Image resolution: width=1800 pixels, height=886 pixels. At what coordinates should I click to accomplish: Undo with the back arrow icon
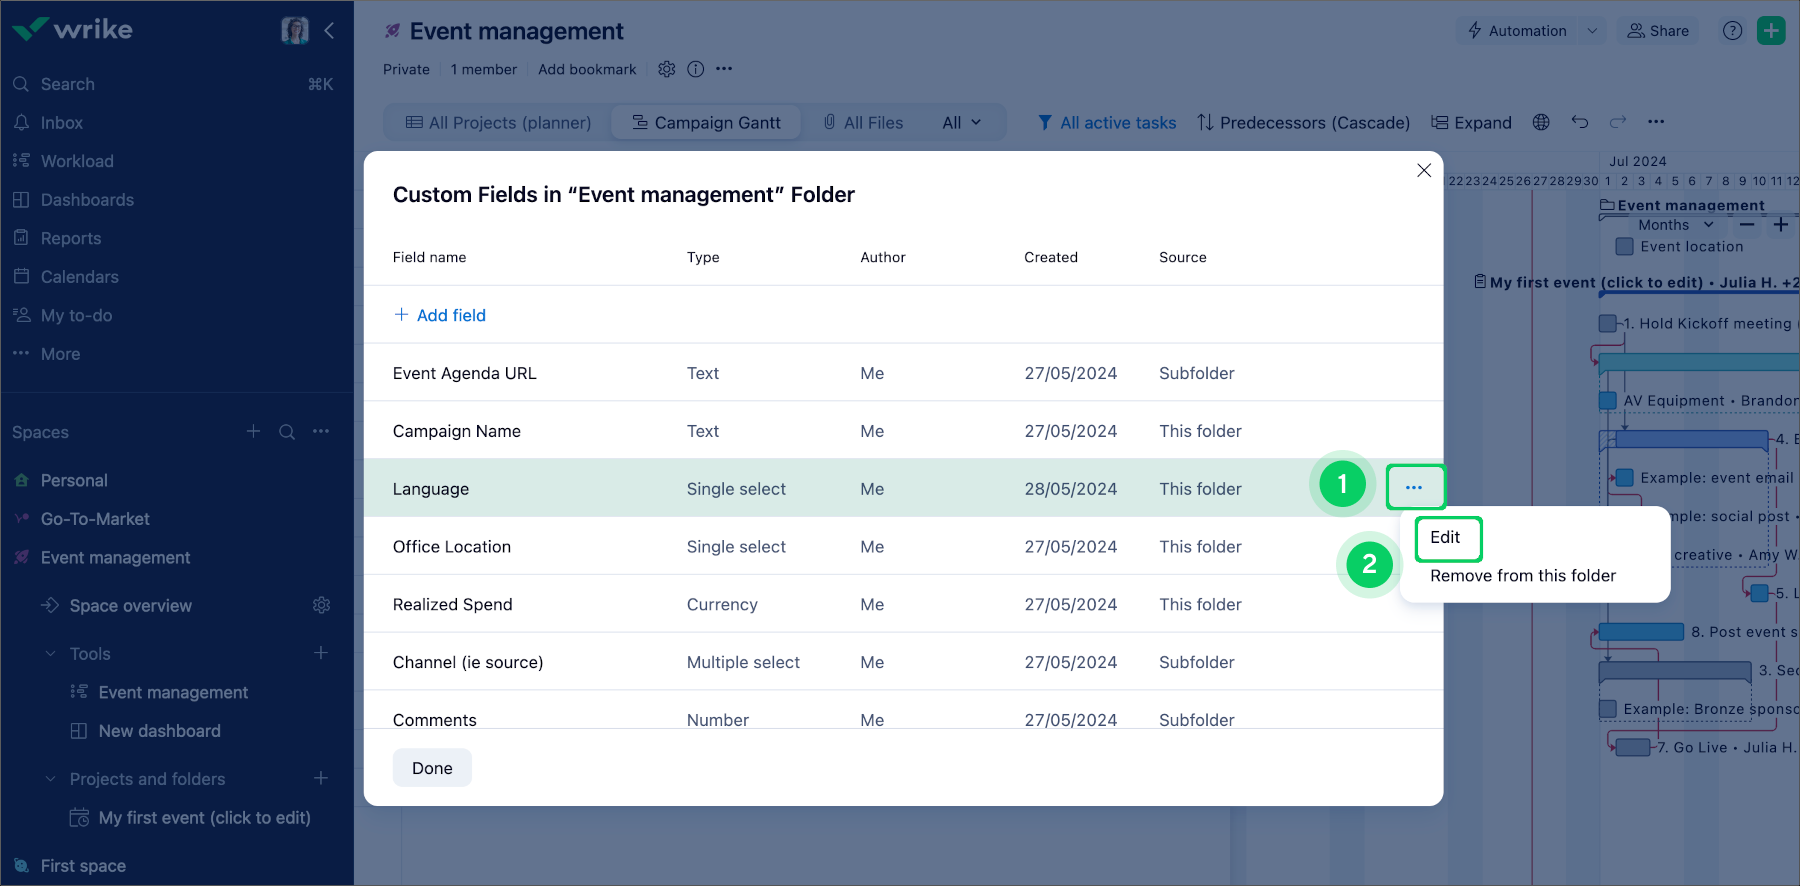coord(1580,122)
